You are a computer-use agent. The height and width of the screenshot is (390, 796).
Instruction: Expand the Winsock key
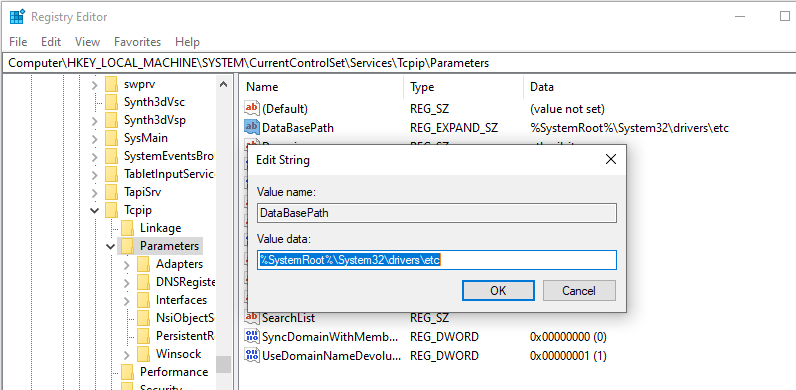(x=127, y=354)
